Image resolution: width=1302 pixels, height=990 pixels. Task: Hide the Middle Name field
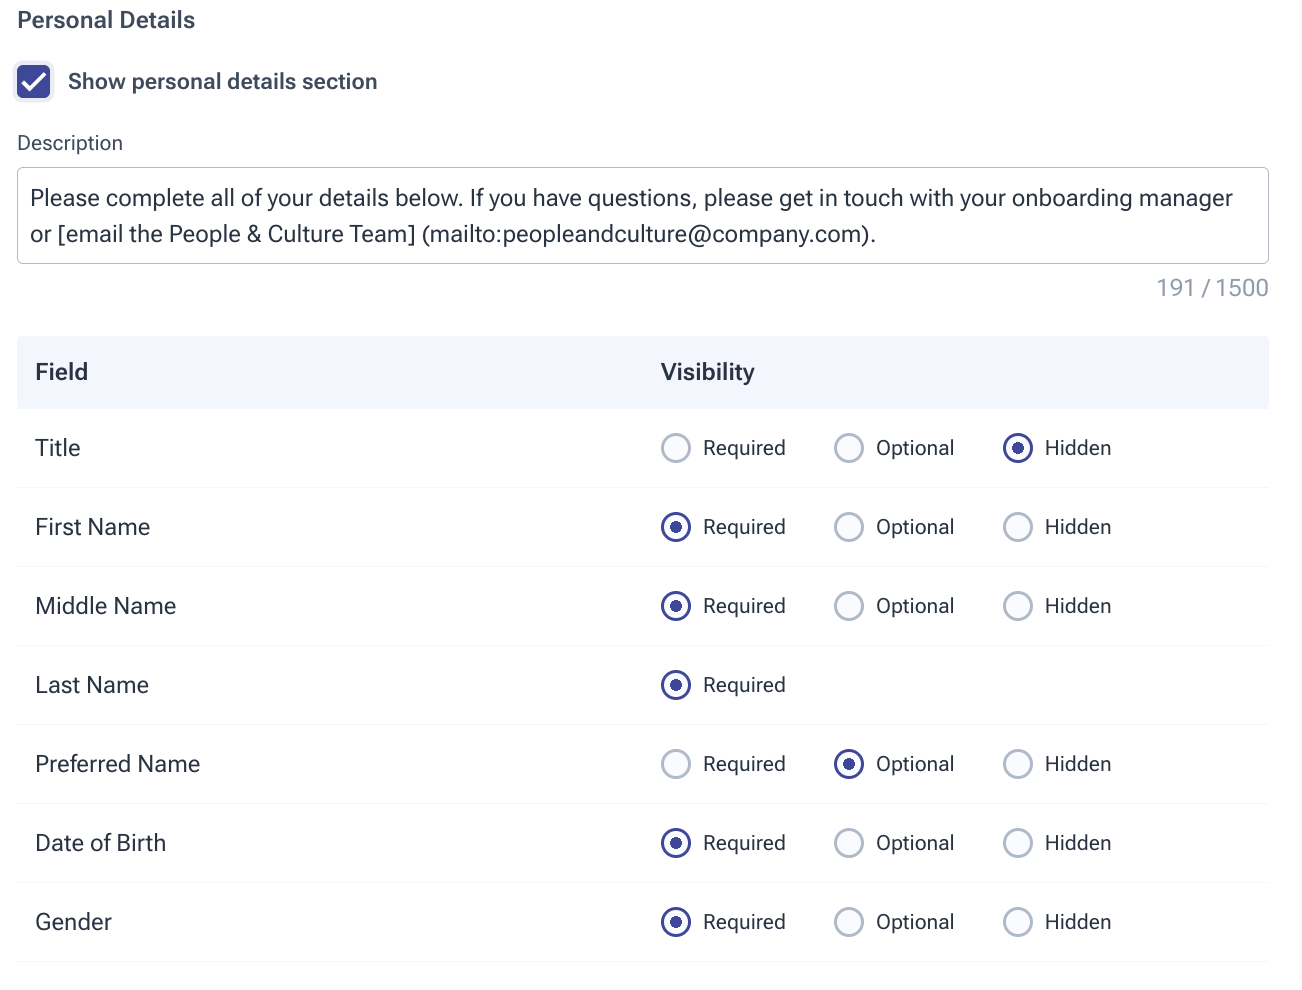click(x=1018, y=606)
